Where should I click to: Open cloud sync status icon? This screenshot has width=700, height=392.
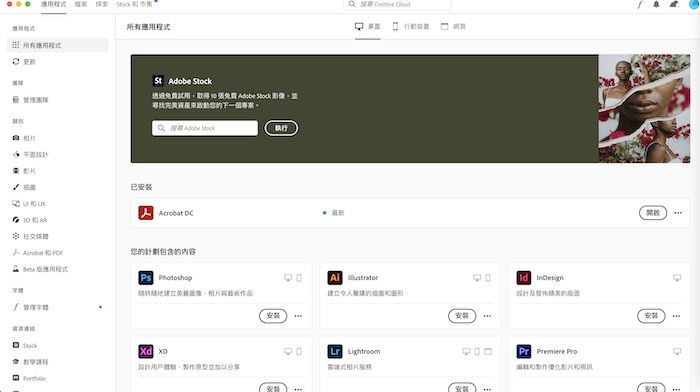point(674,4)
